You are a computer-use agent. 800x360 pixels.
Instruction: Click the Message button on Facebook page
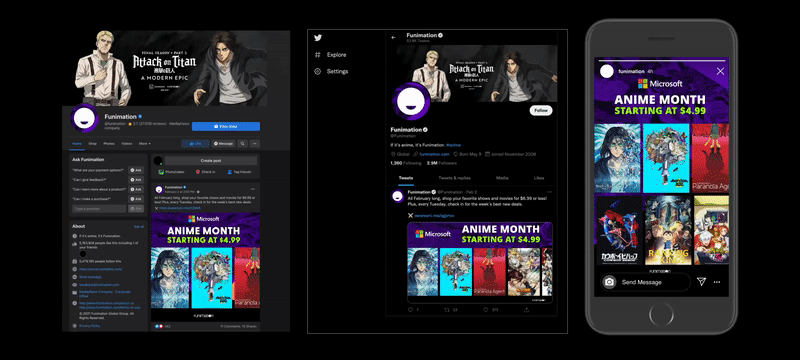click(223, 144)
